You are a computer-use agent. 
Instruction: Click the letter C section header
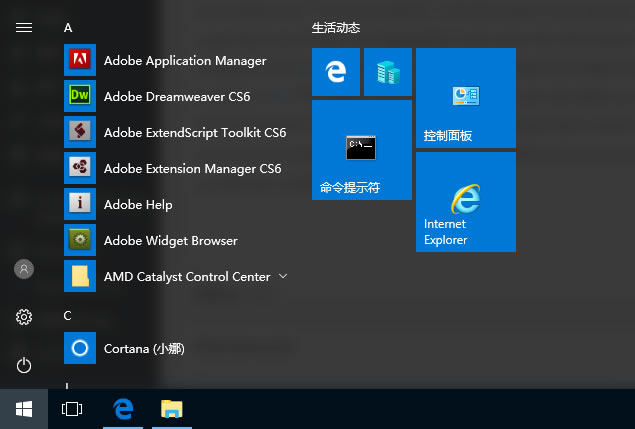[68, 316]
